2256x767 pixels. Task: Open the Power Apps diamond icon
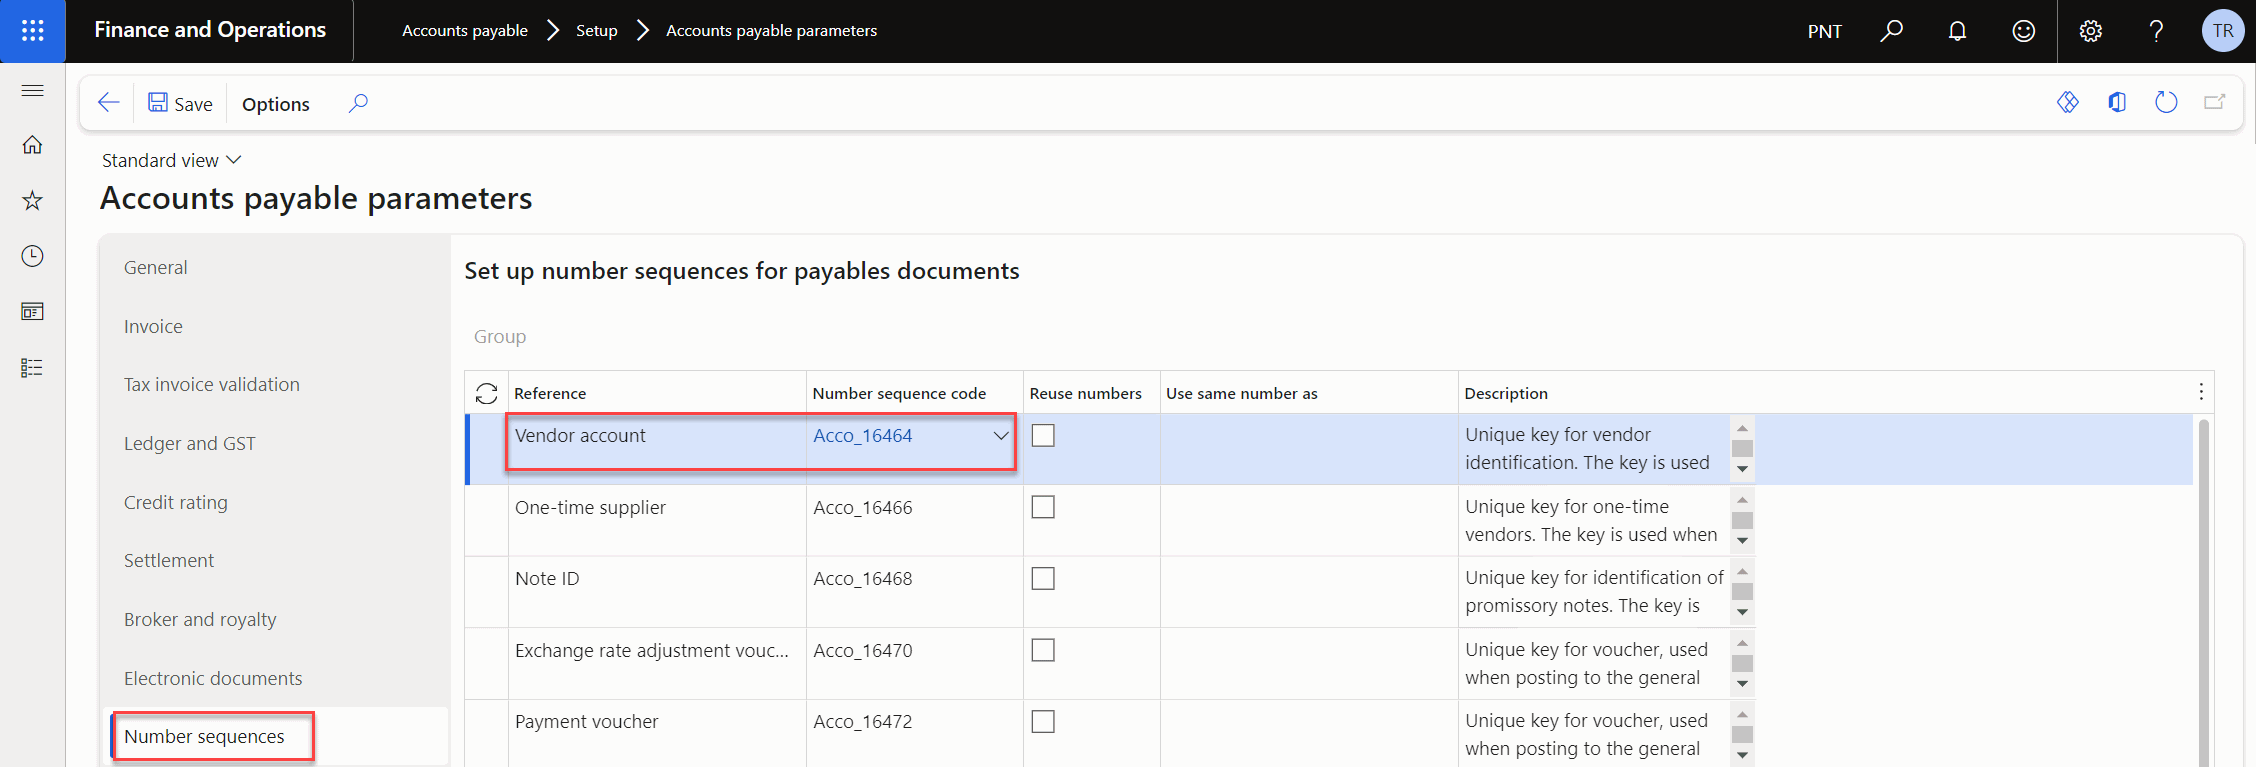pyautogui.click(x=2068, y=102)
